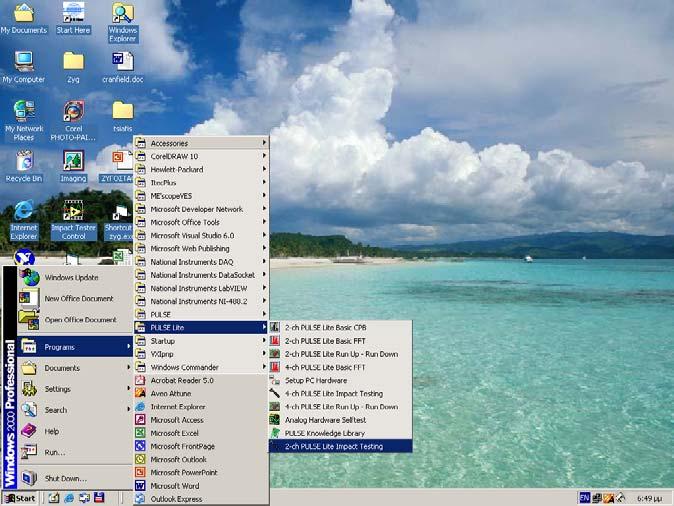Expand the Documents submenu arrow
Viewport: 674px width, 506px height.
pos(128,368)
